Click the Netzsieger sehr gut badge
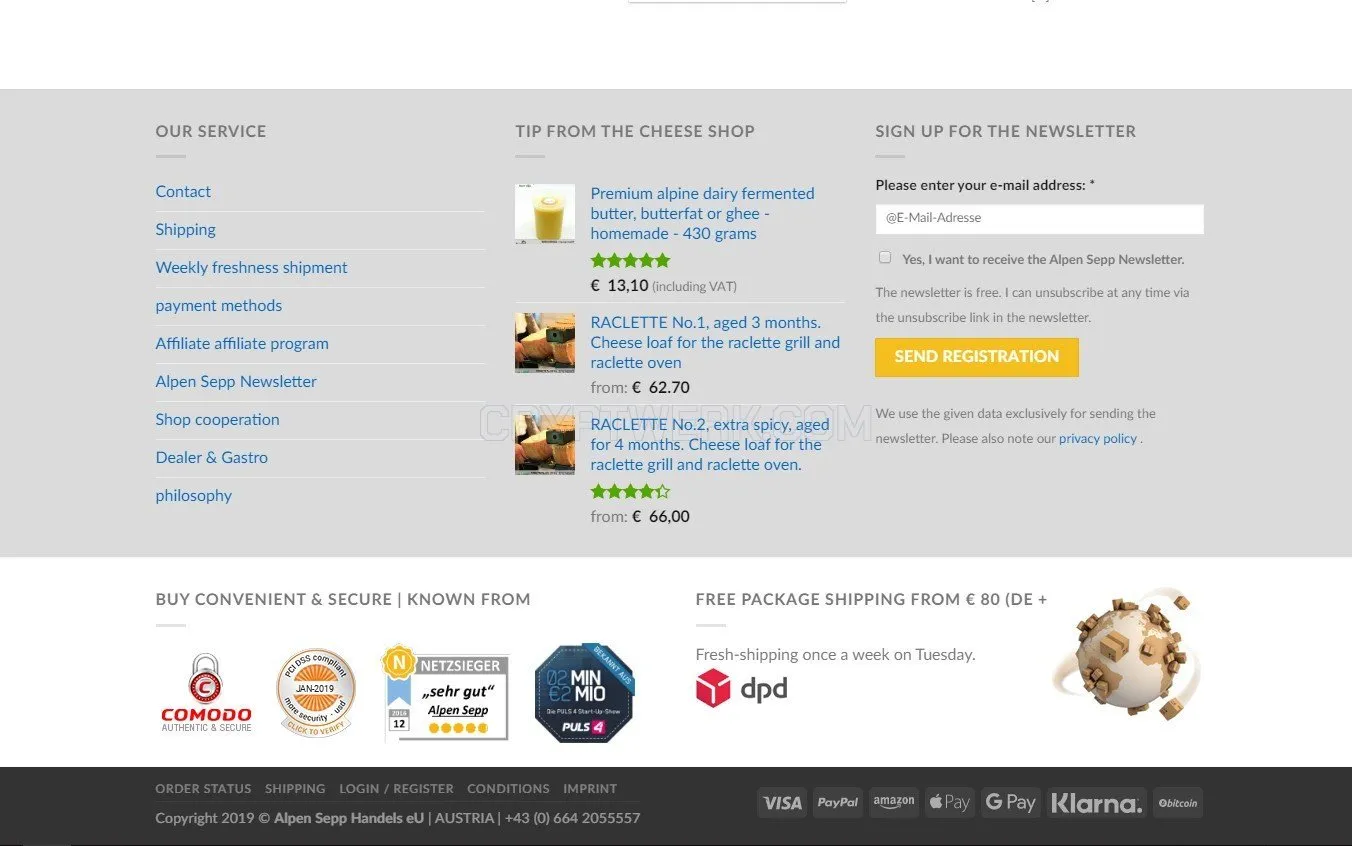The image size is (1352, 846). pyautogui.click(x=446, y=693)
